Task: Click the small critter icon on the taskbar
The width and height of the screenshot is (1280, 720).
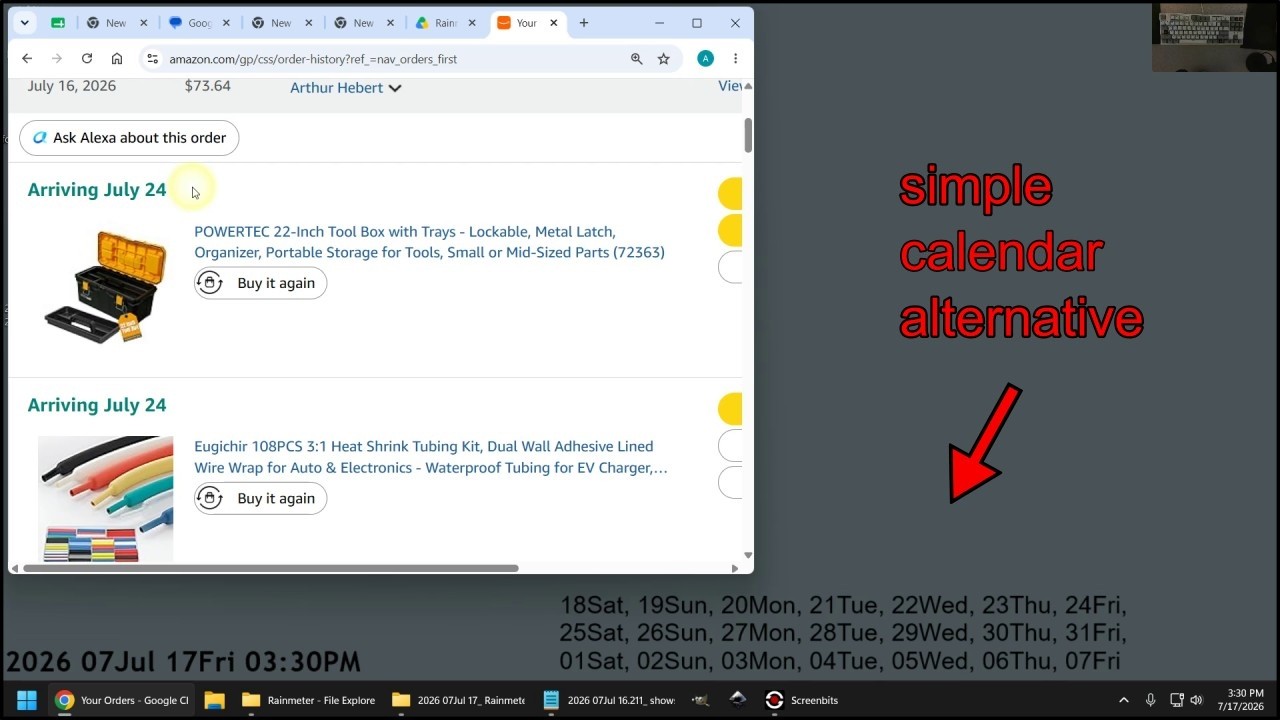Action: (x=701, y=700)
